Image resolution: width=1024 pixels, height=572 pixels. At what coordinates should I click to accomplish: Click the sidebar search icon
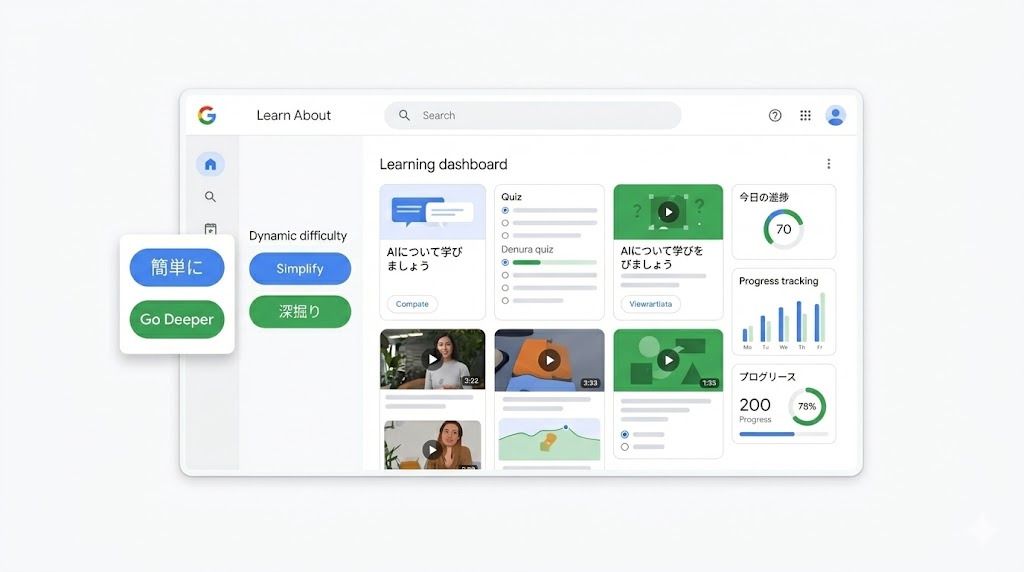[x=210, y=197]
